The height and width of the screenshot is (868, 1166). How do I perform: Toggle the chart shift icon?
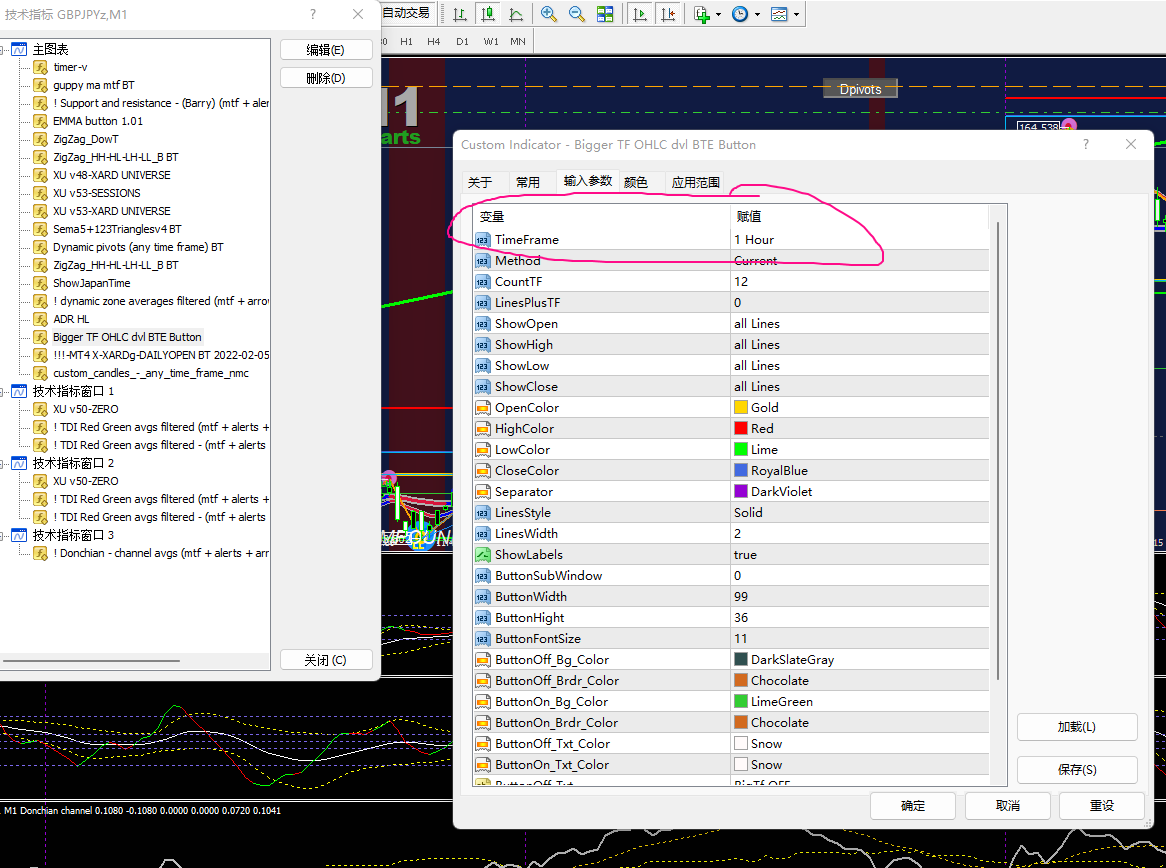(x=668, y=14)
